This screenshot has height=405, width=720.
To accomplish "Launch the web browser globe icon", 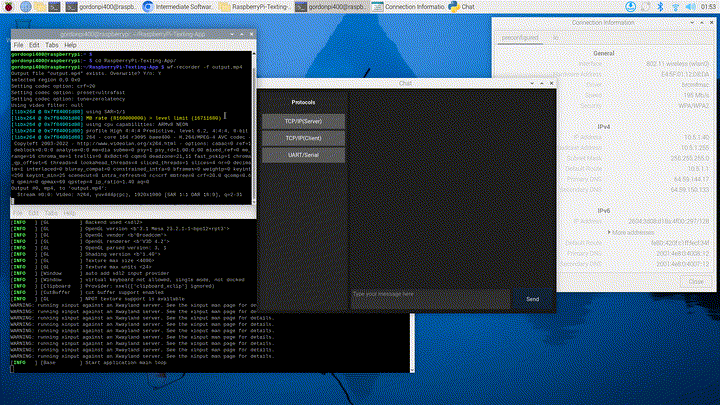I will [x=26, y=6].
